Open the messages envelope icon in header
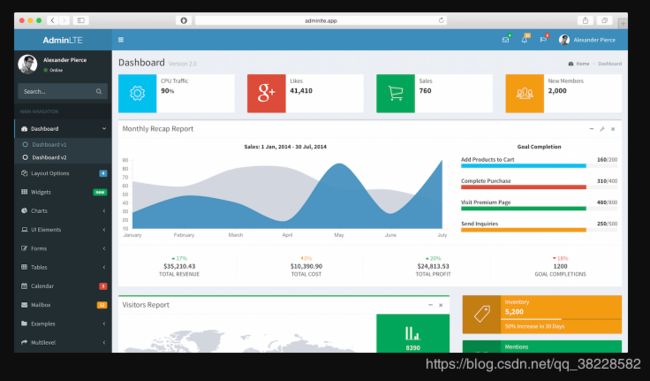This screenshot has width=650, height=381. (505, 40)
